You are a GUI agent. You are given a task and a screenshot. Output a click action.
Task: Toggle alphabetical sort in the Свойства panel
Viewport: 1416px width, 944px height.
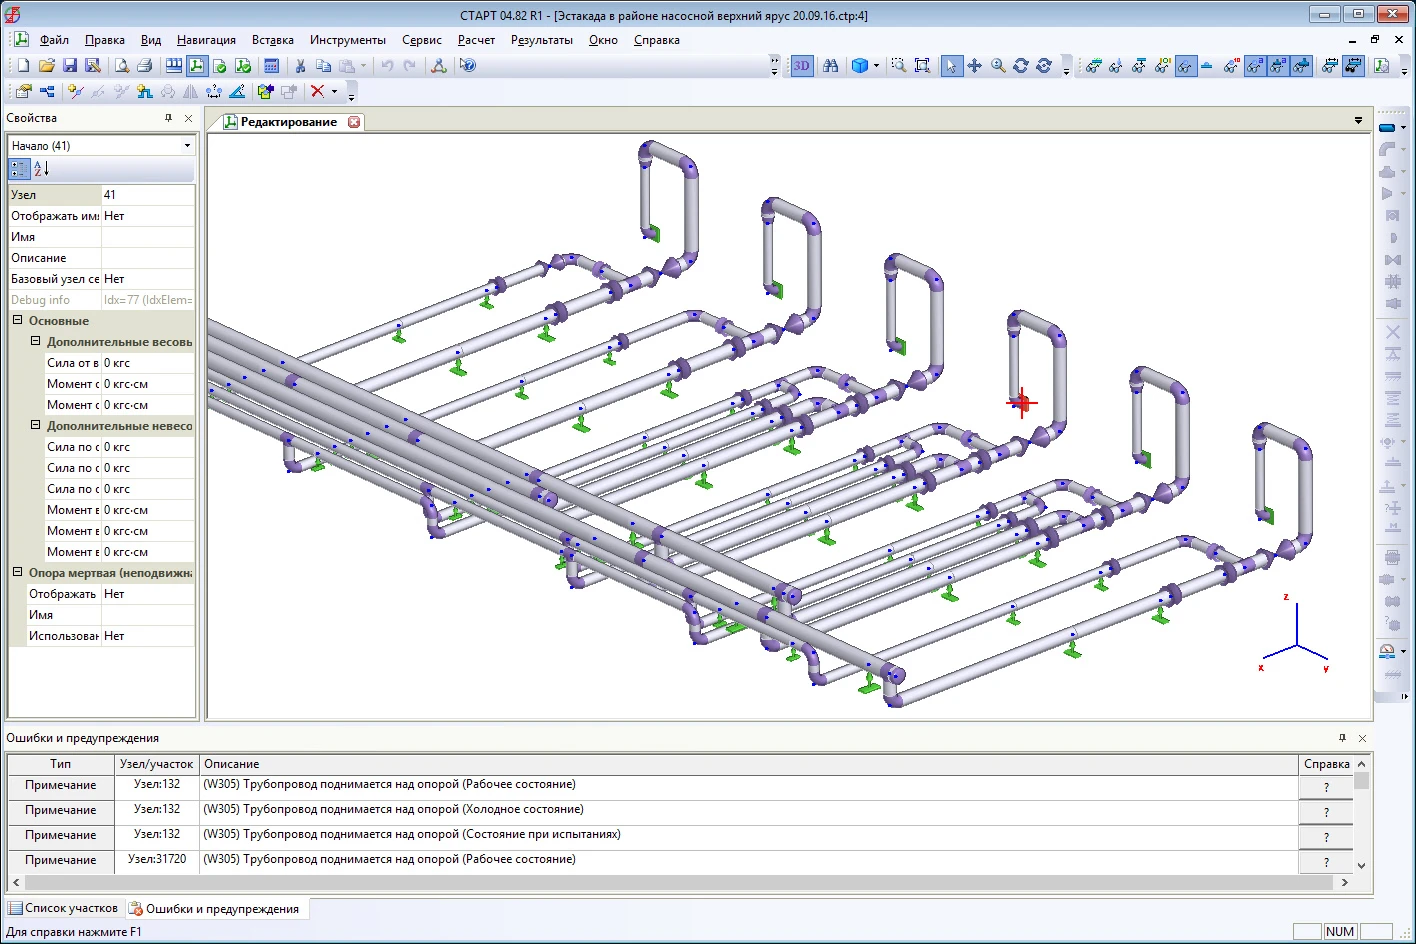pos(41,169)
